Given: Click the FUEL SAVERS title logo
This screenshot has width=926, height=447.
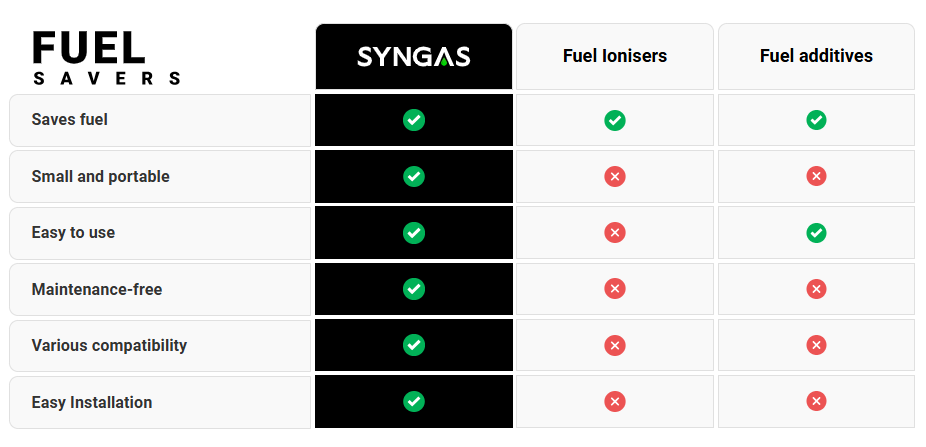Looking at the screenshot, I should coord(106,57).
